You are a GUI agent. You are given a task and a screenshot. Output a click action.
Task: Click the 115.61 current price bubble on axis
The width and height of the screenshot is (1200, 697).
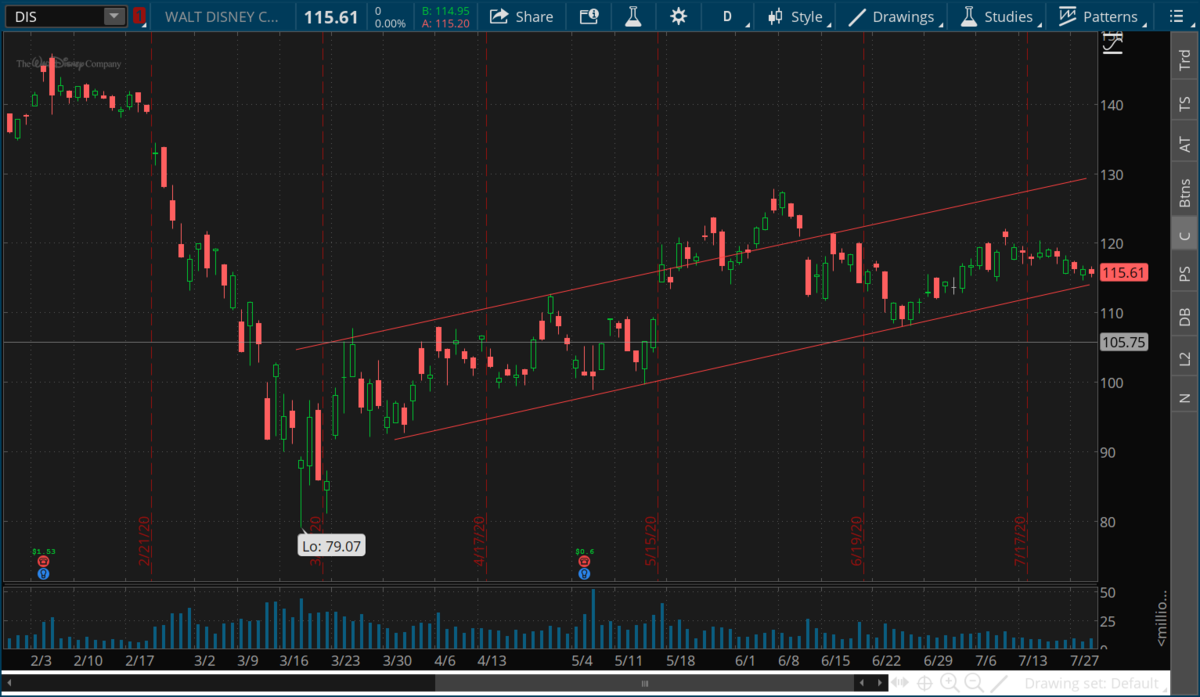pyautogui.click(x=1124, y=273)
